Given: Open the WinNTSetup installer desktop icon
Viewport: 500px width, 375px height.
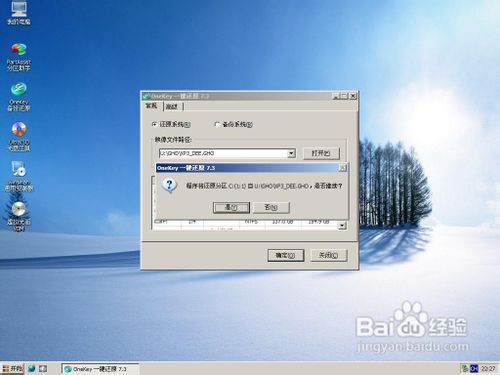Looking at the screenshot, I should 19,176.
